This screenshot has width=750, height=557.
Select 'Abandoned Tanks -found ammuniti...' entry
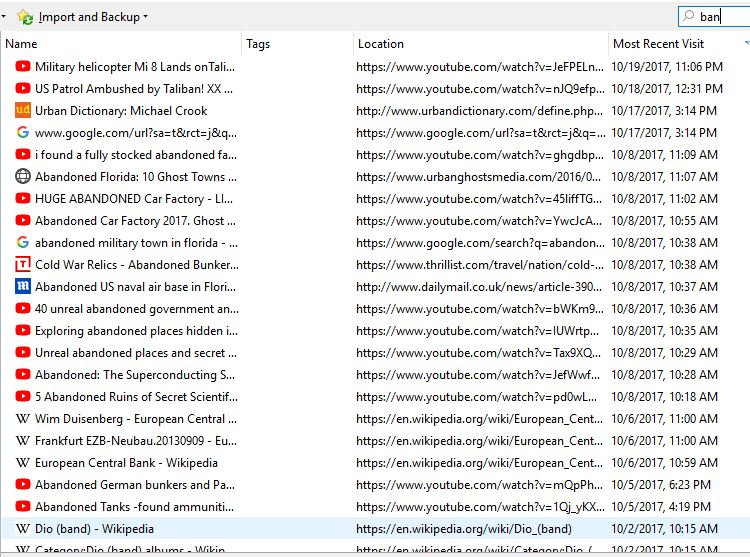point(134,507)
